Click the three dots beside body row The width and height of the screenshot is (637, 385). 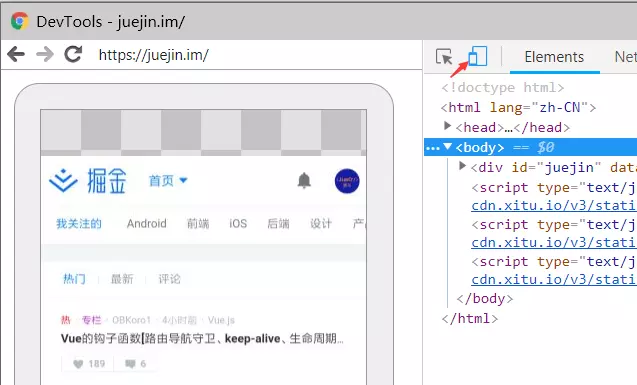(433, 149)
